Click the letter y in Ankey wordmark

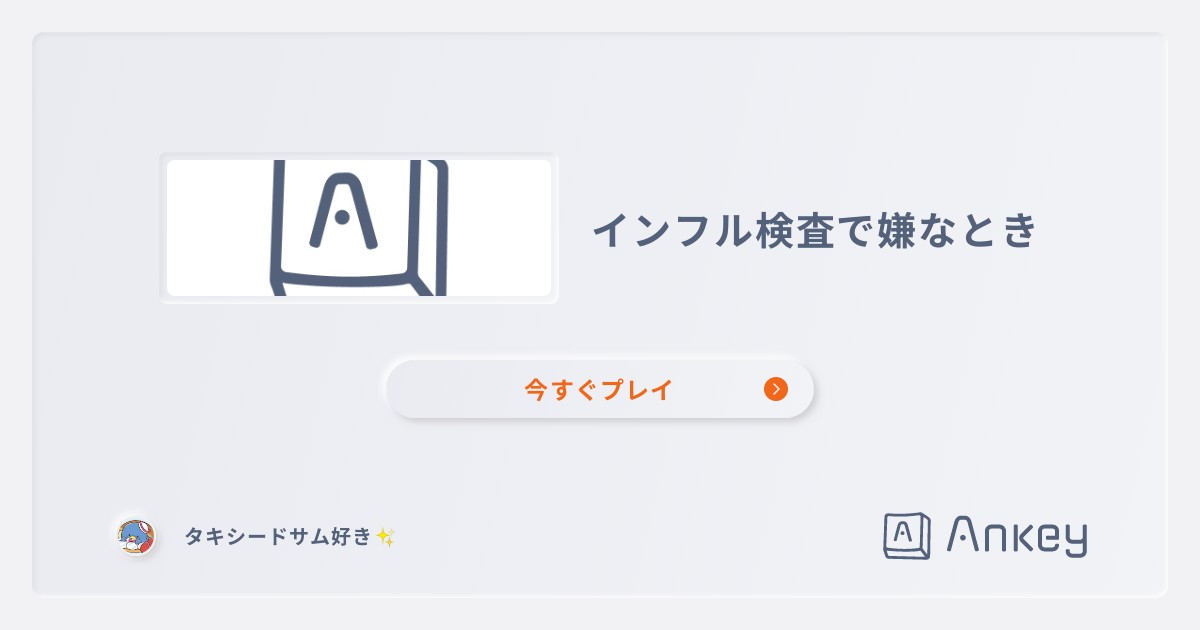[1074, 541]
